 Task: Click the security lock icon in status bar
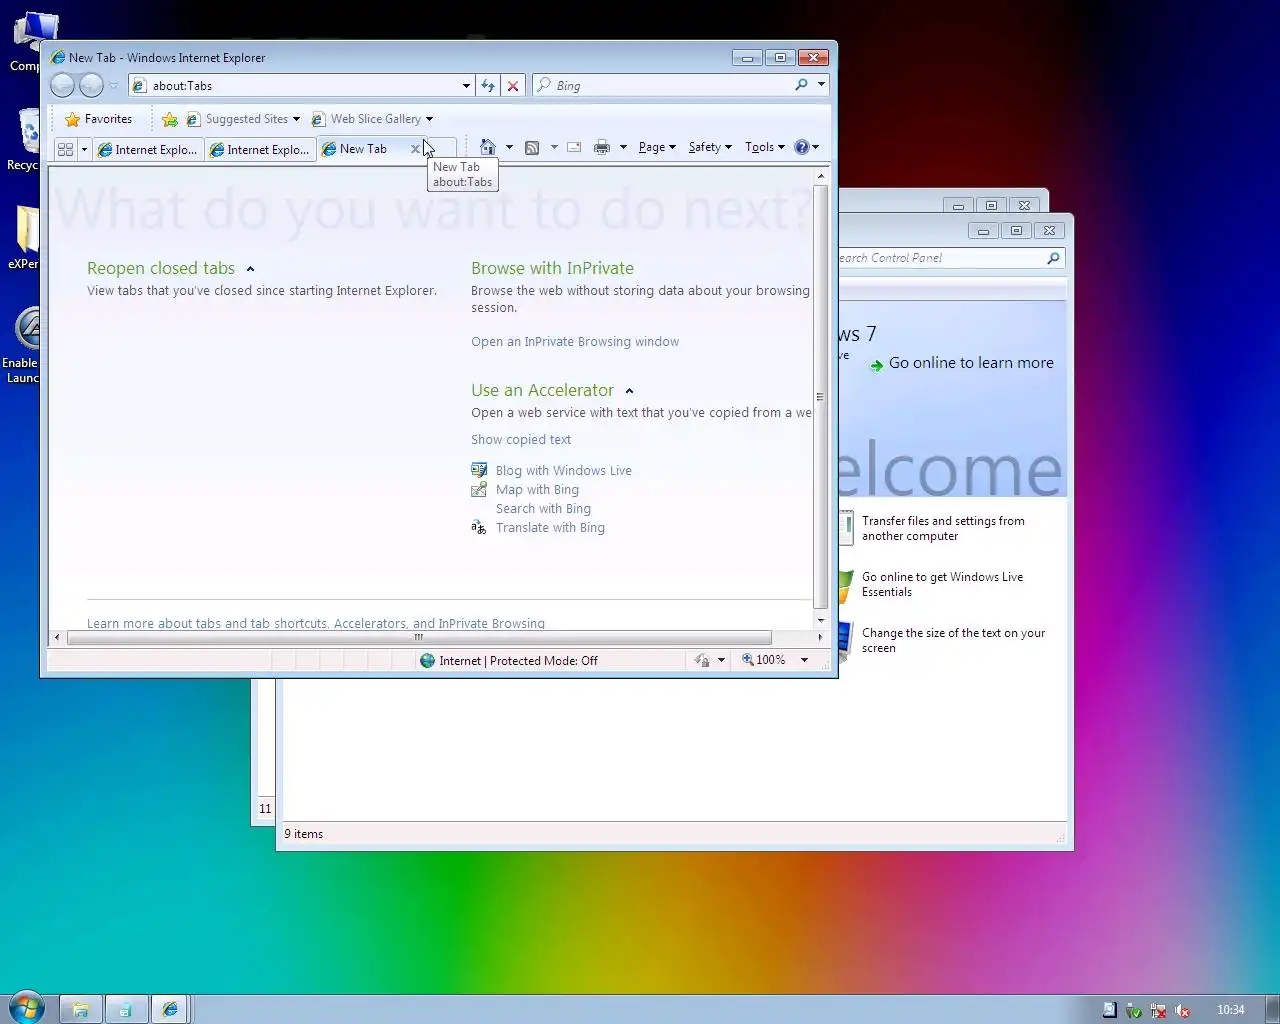tap(702, 660)
